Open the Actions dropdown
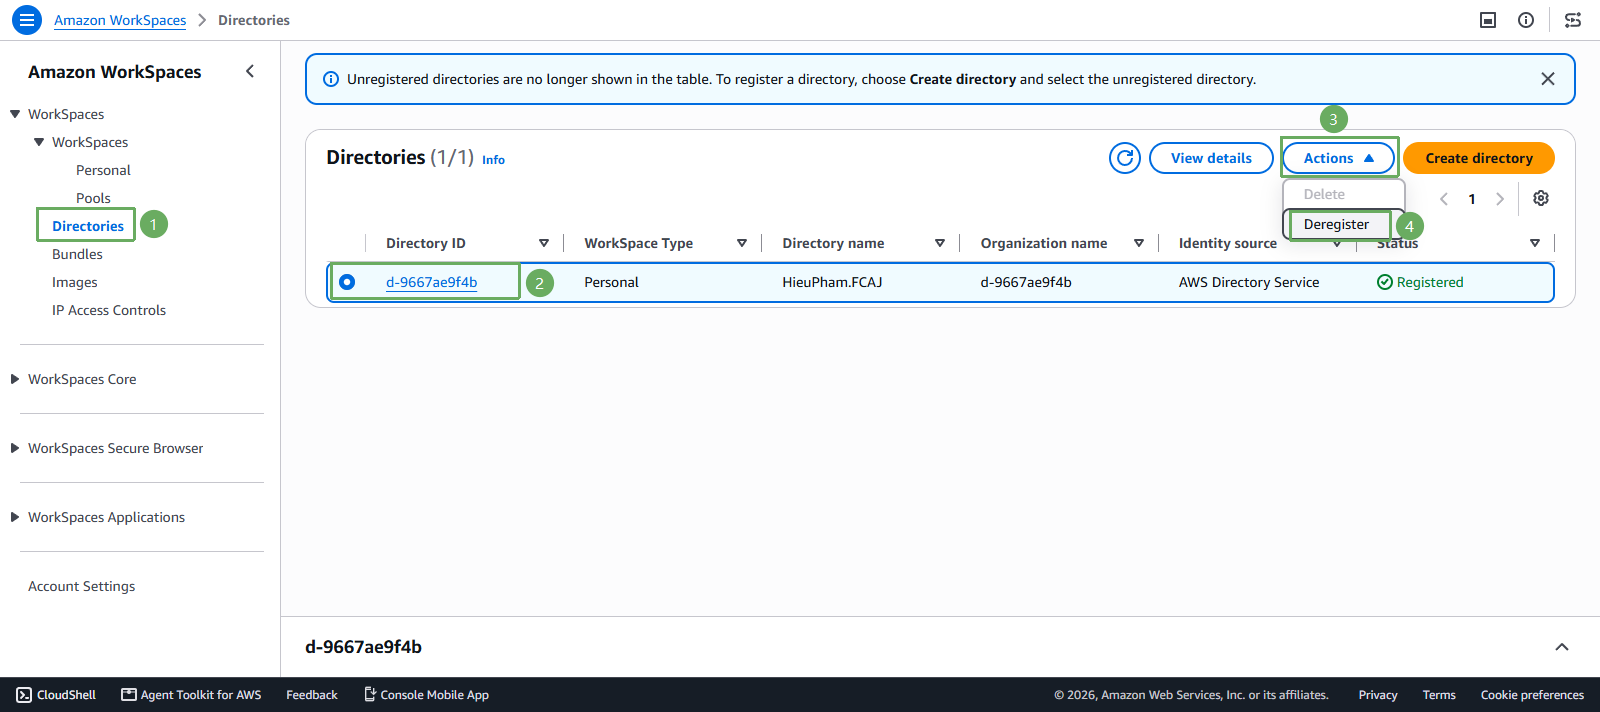Image resolution: width=1600 pixels, height=712 pixels. [1339, 158]
